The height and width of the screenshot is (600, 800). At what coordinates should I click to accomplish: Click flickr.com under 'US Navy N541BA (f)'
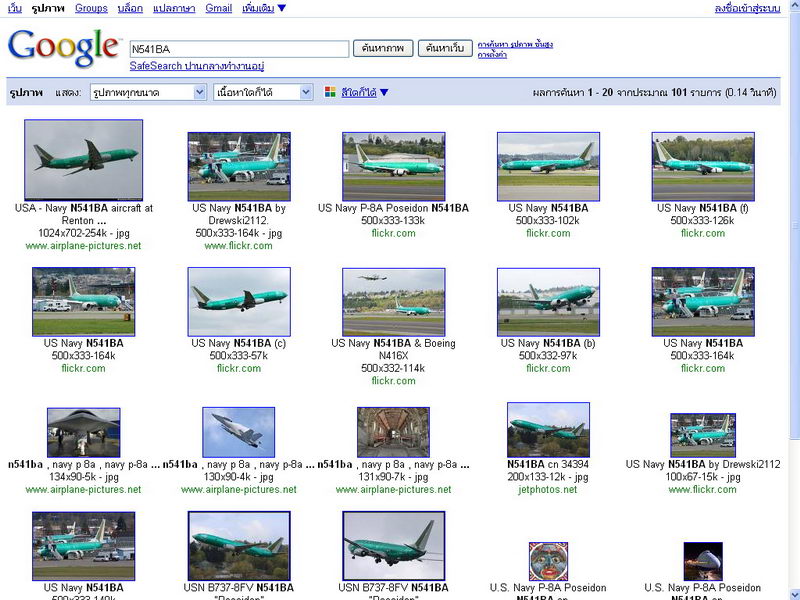(x=703, y=233)
